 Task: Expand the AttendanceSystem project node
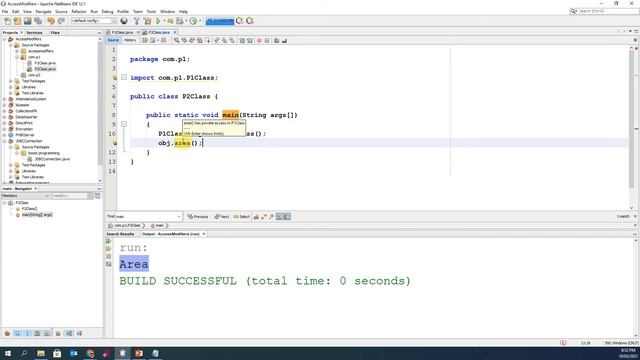[x=4, y=99]
